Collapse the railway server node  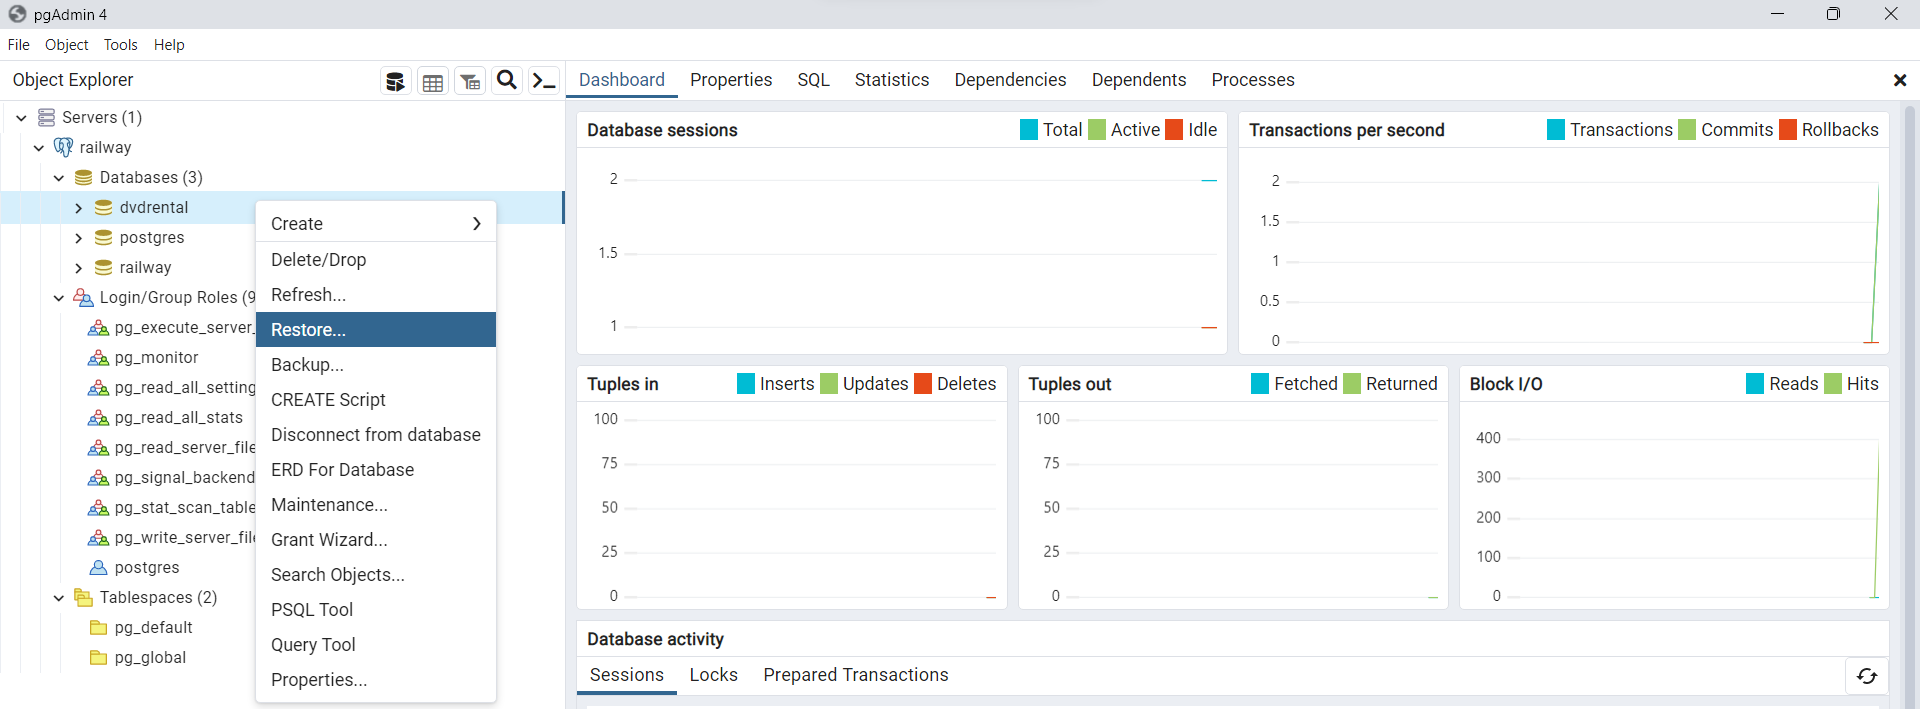click(x=39, y=148)
